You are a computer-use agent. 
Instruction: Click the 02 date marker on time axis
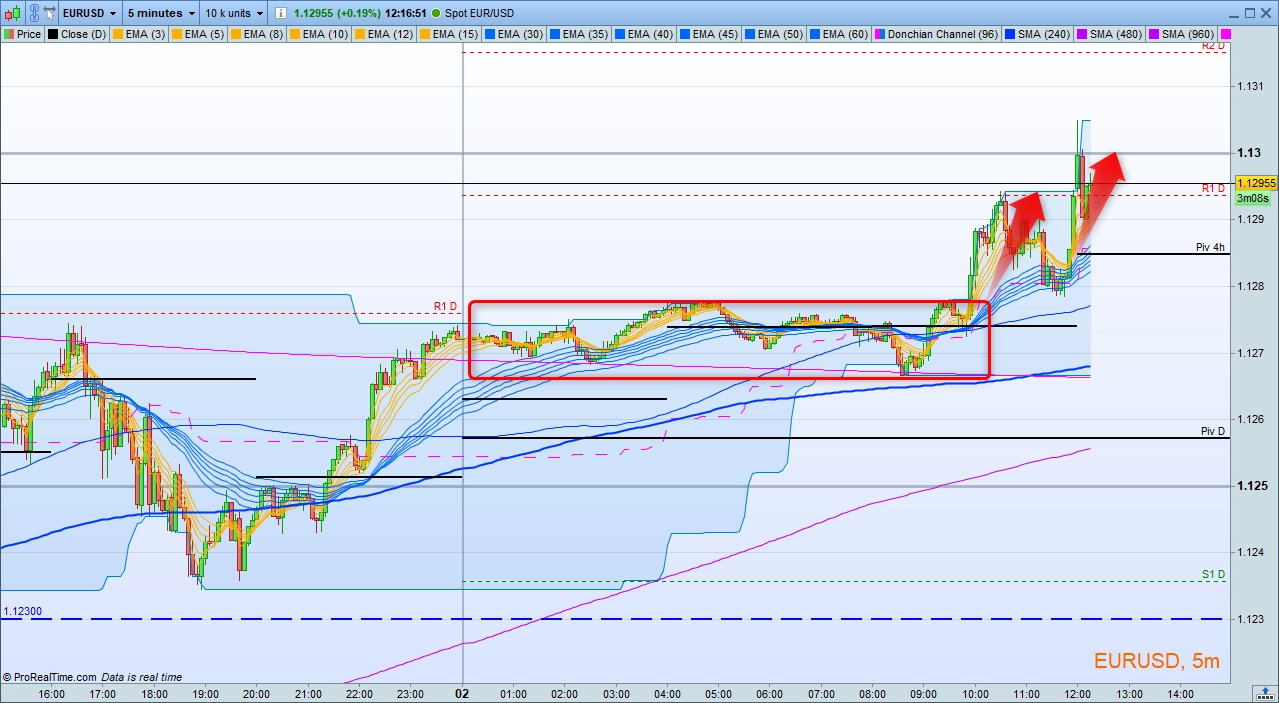click(463, 692)
